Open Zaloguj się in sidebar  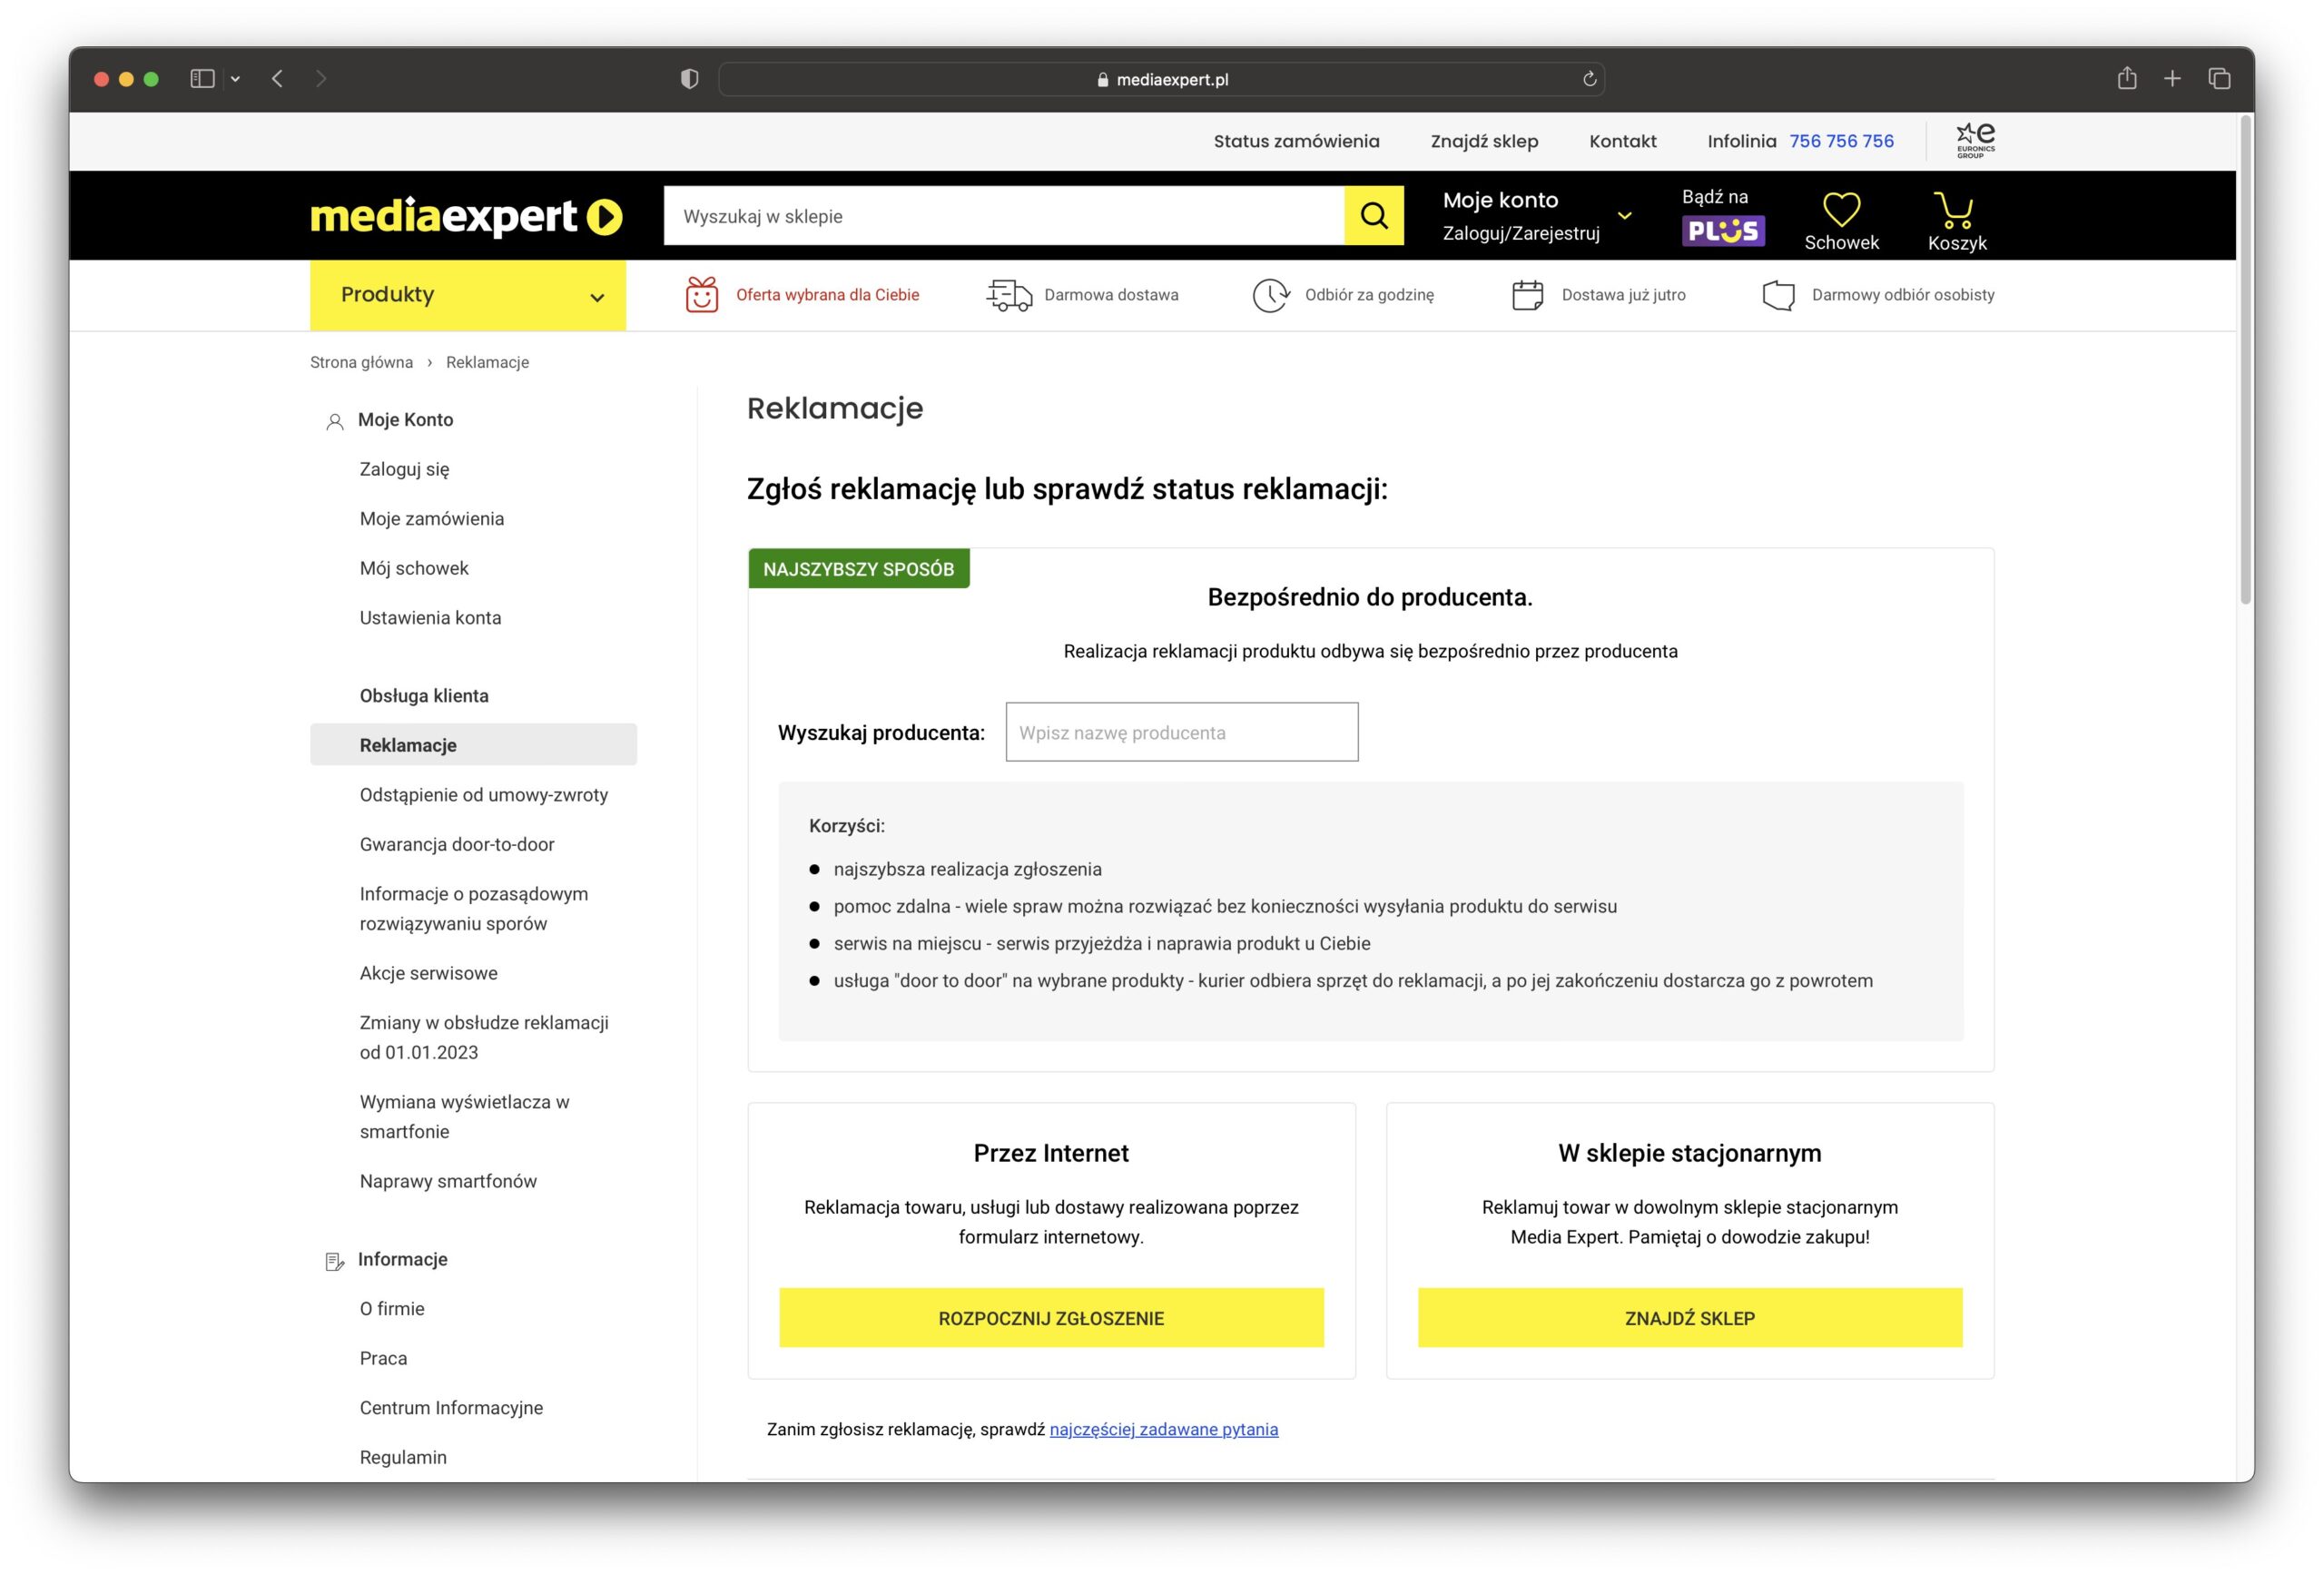click(404, 469)
